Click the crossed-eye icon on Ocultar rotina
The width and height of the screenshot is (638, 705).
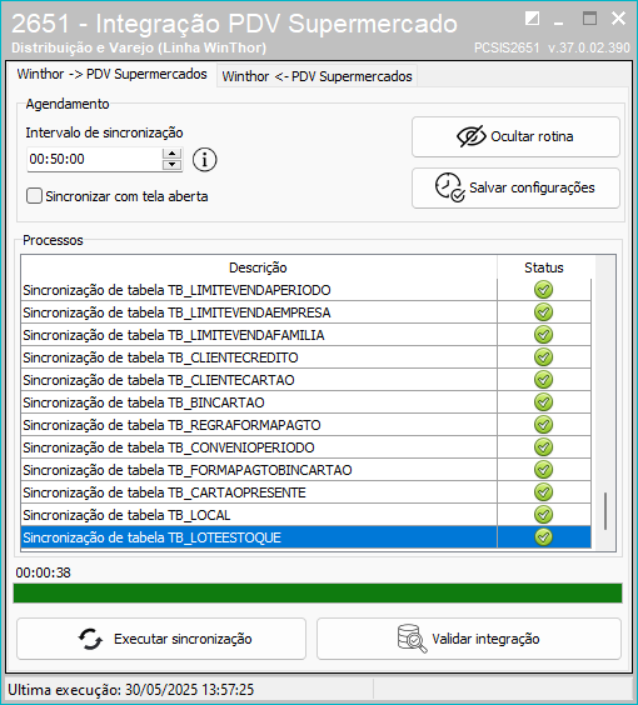[x=471, y=136]
